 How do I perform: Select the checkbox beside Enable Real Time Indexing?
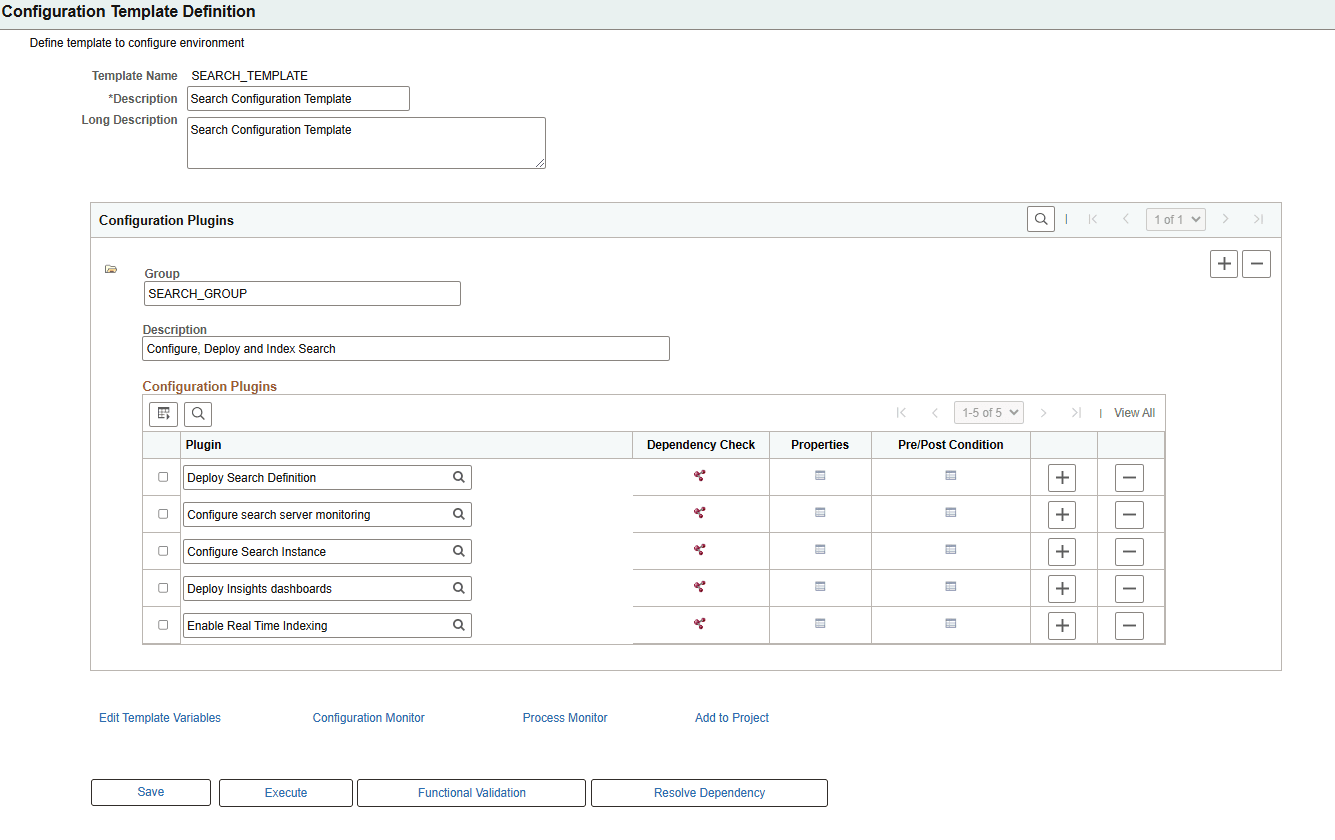pos(162,624)
